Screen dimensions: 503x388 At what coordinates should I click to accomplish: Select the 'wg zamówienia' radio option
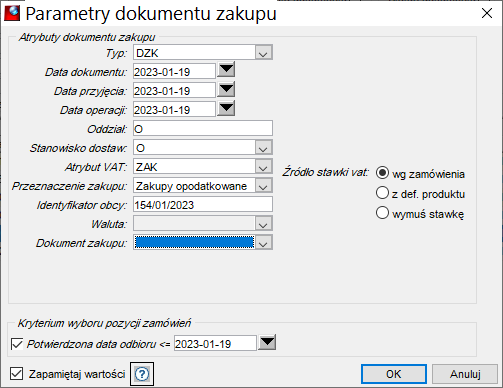point(382,173)
